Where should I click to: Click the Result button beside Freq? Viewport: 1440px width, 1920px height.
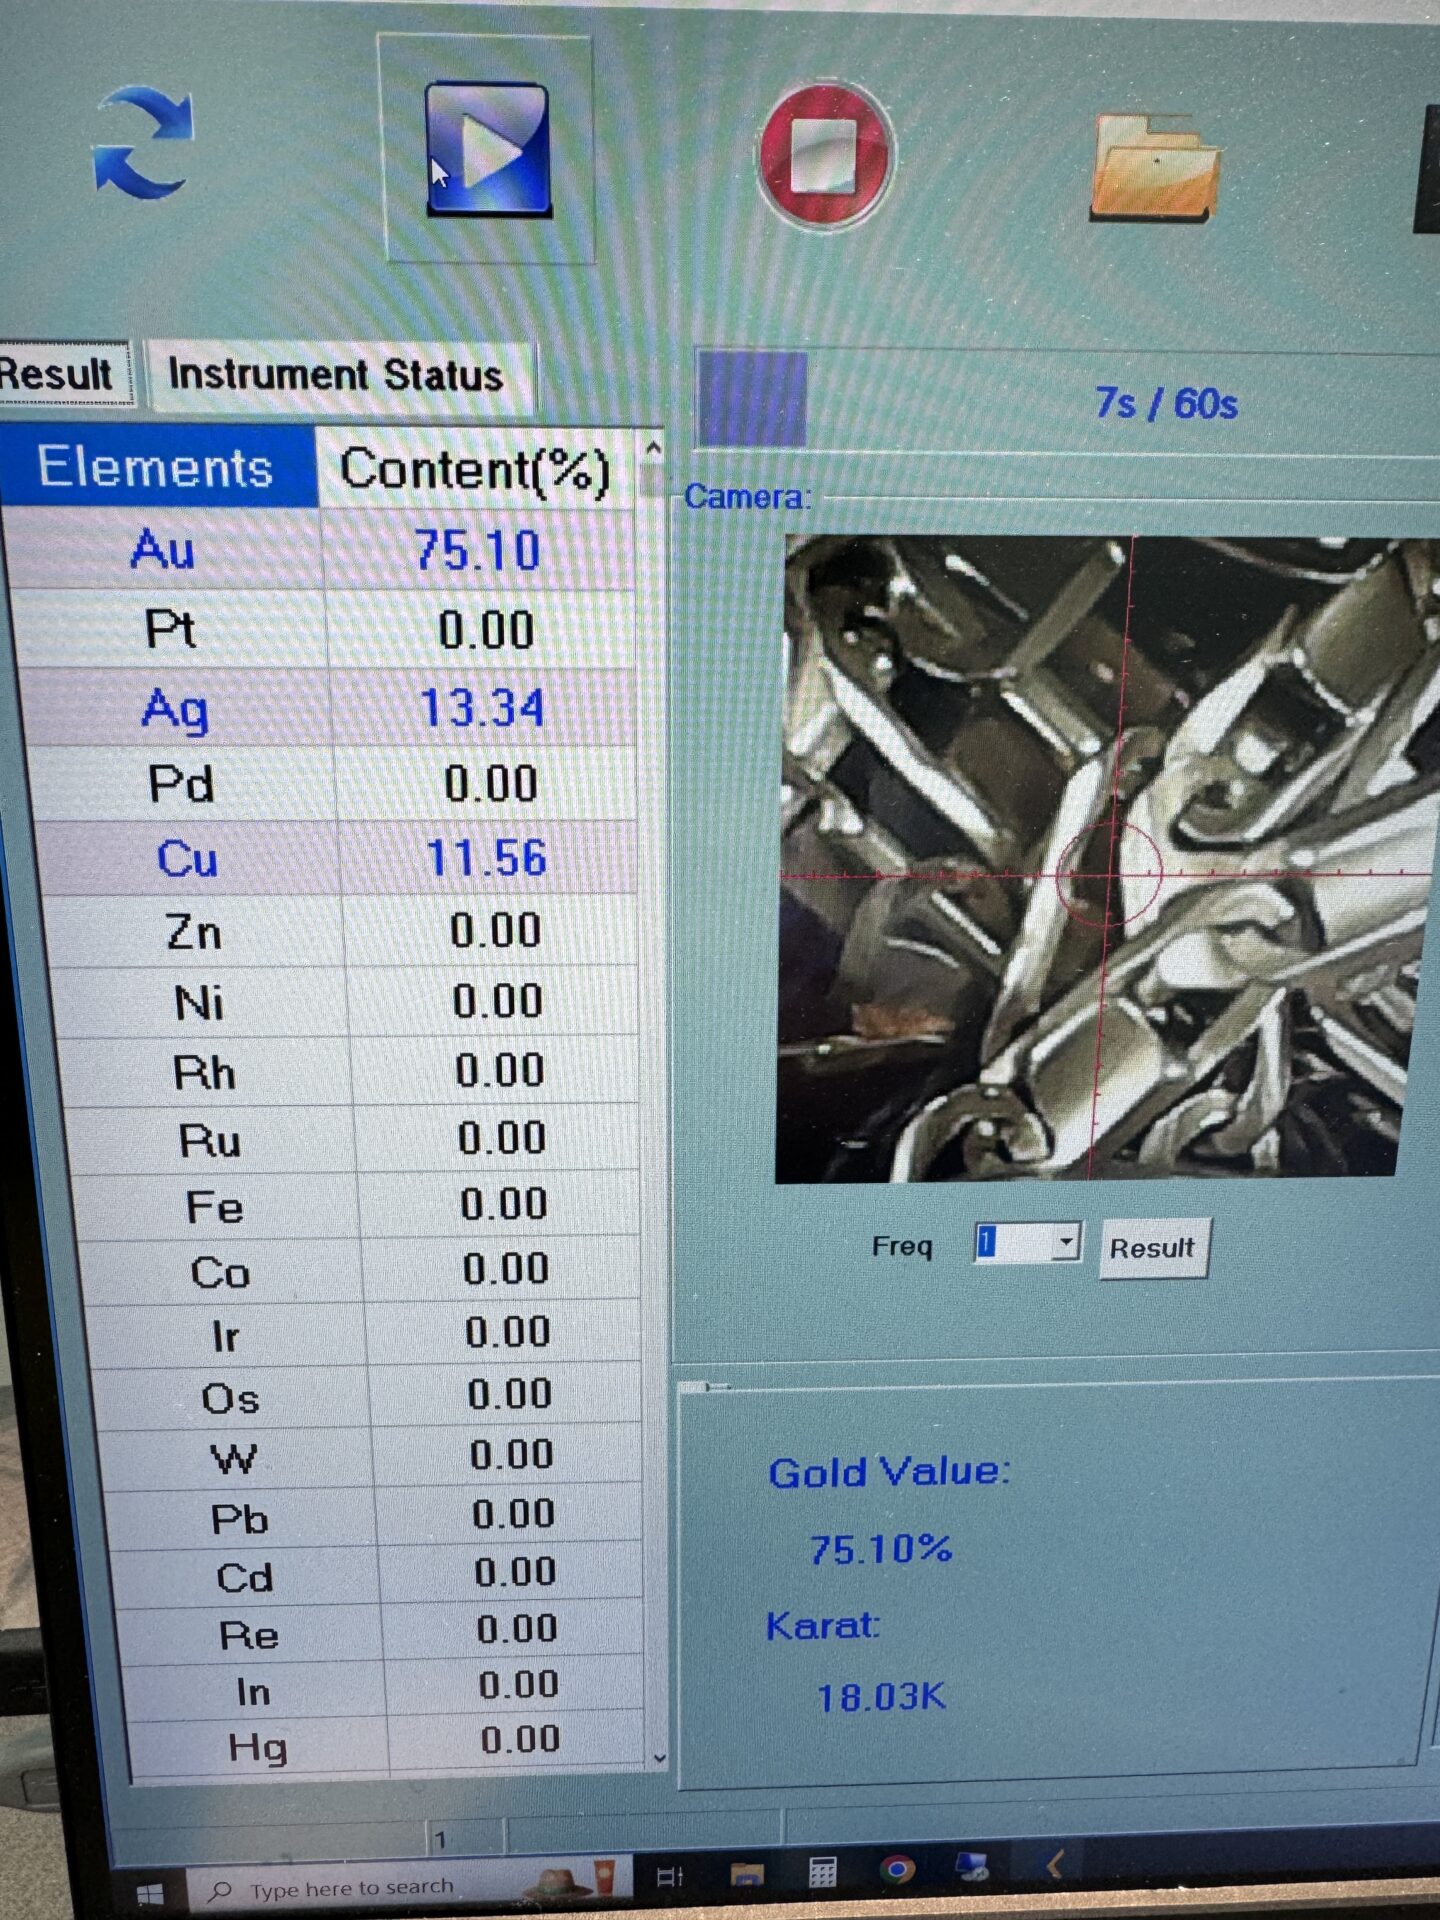[1153, 1247]
